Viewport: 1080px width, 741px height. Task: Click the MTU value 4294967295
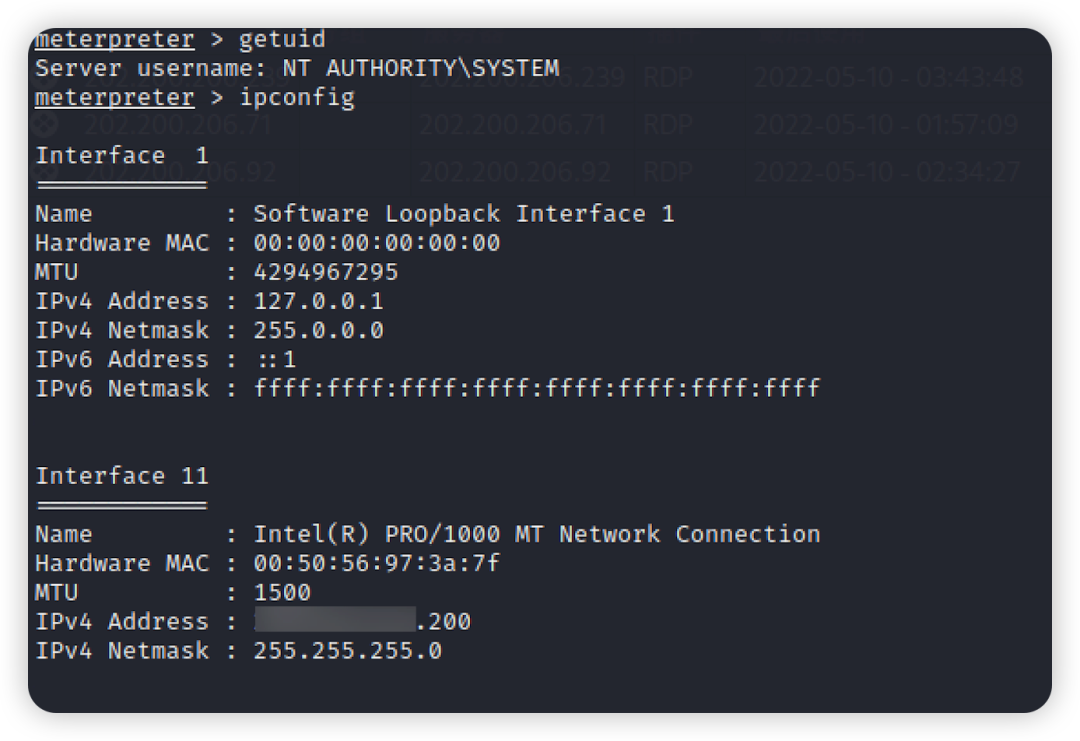coord(326,272)
